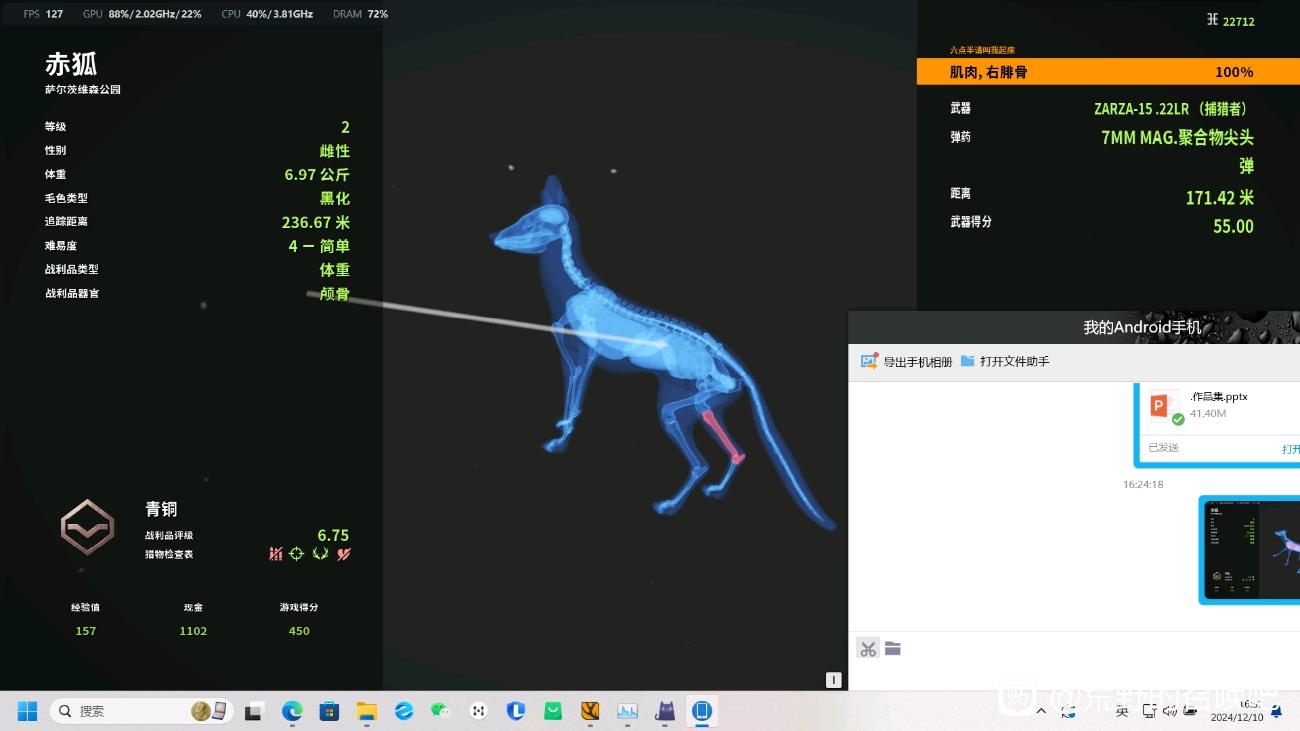Click the monitor graph taskbar icon
The height and width of the screenshot is (731, 1300).
coord(628,711)
